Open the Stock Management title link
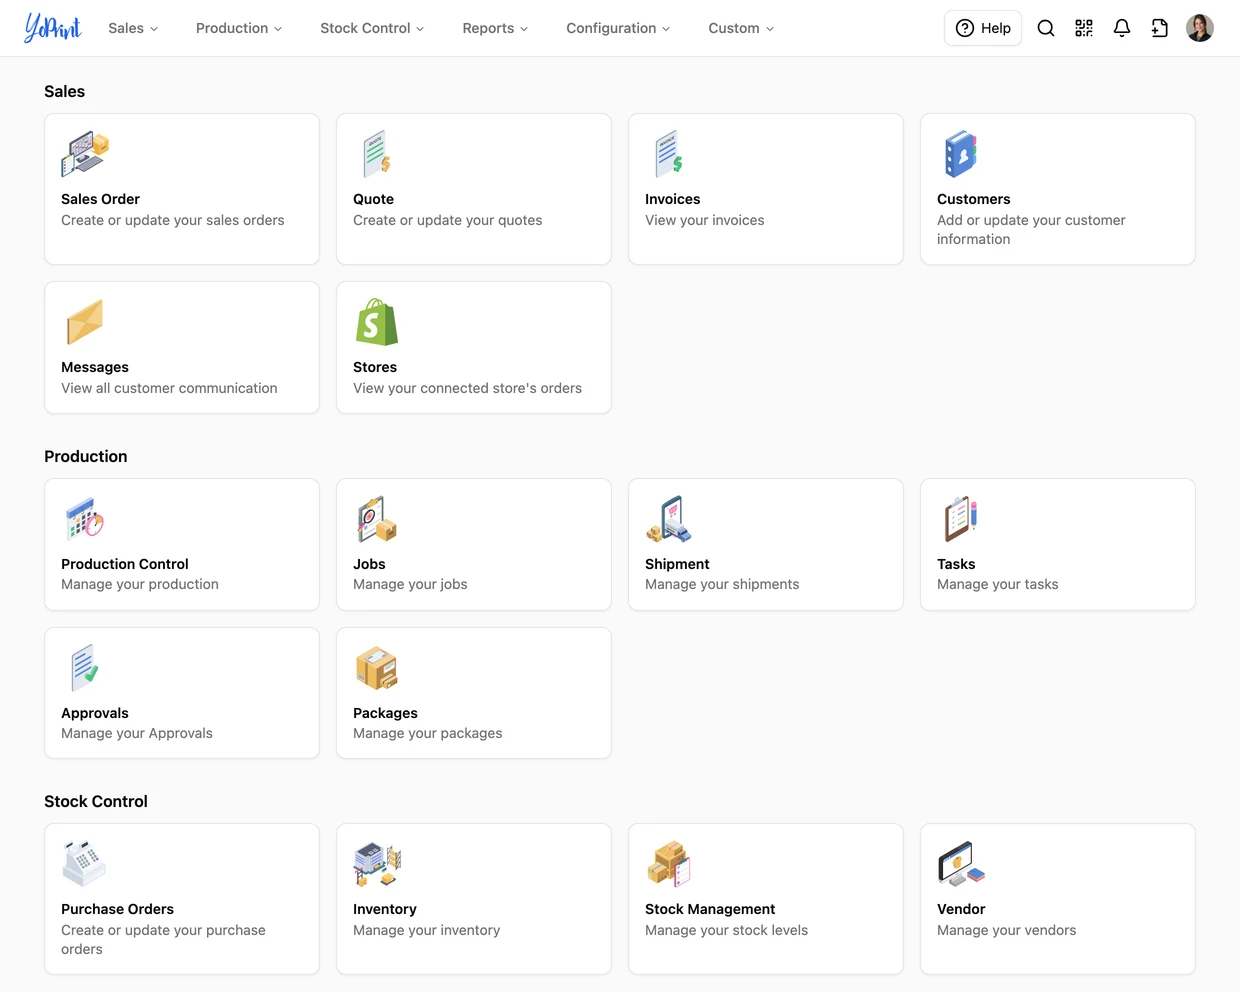 [710, 909]
